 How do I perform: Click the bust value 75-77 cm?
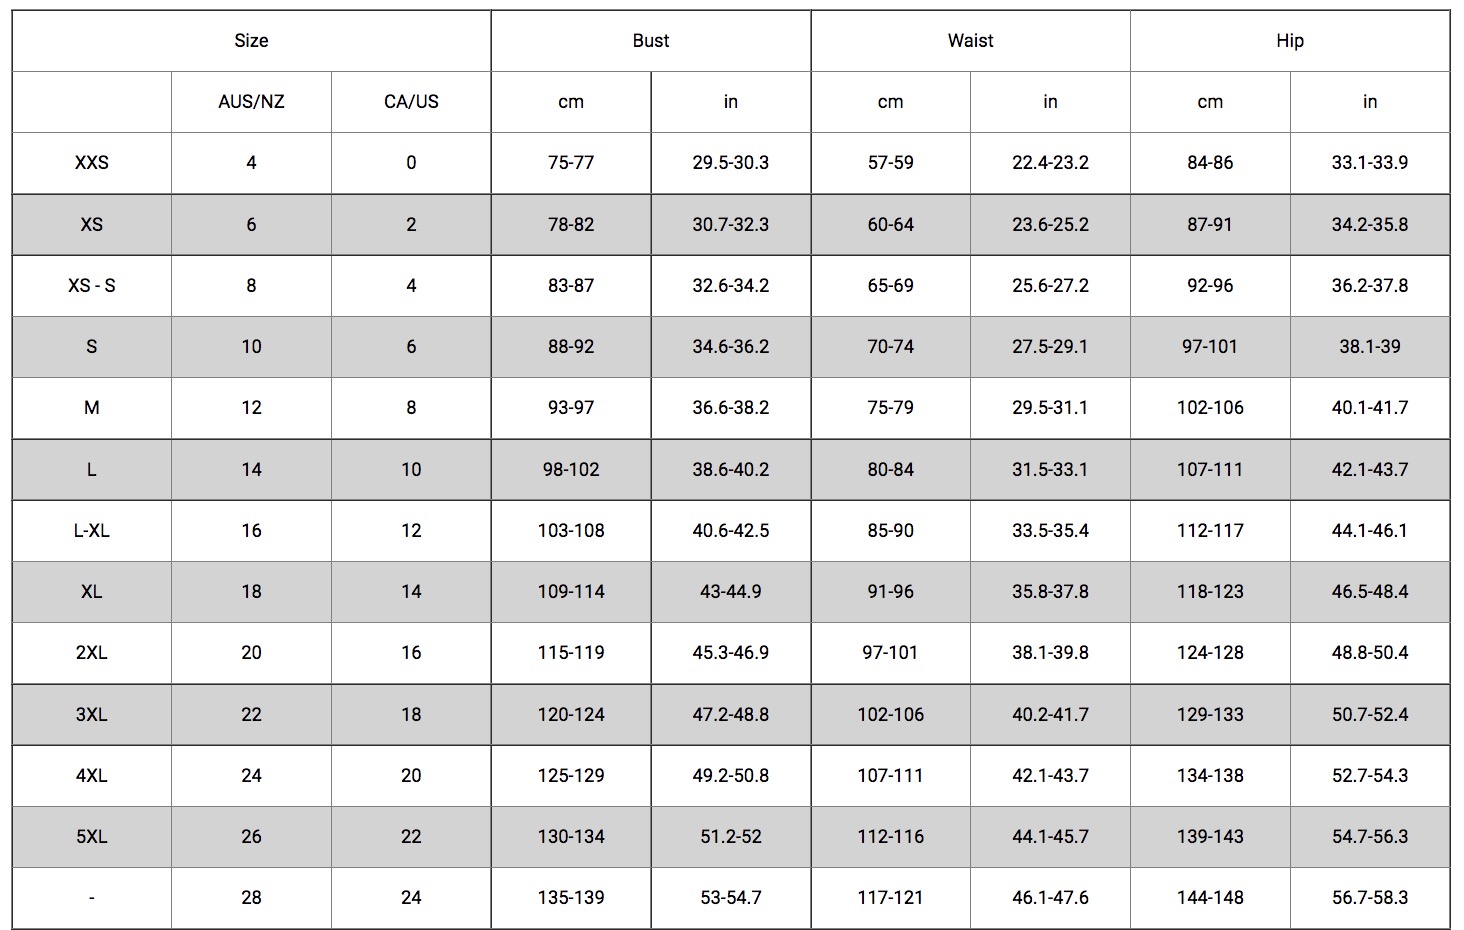[x=571, y=163]
